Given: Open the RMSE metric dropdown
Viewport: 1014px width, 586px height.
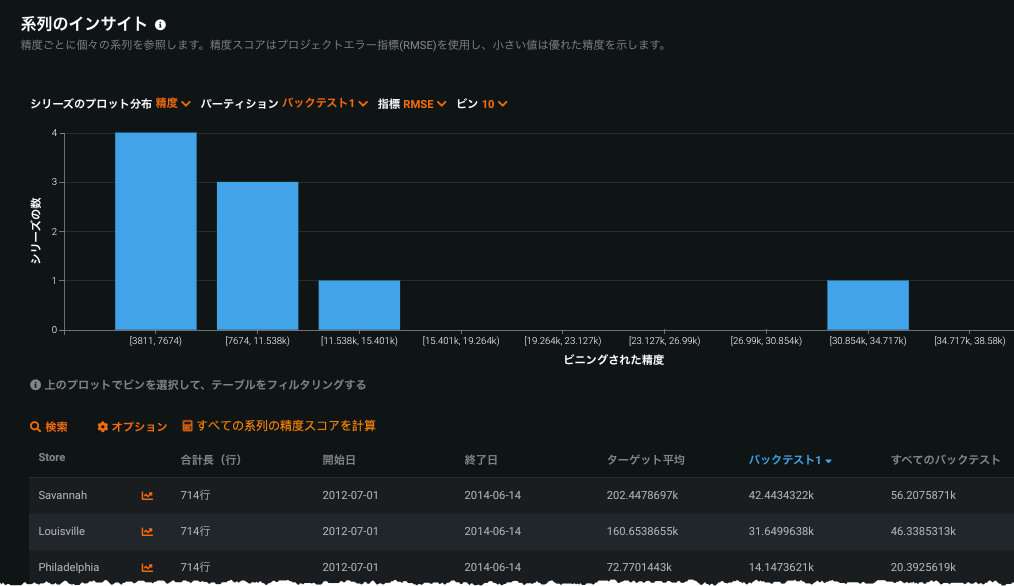Looking at the screenshot, I should coord(425,104).
